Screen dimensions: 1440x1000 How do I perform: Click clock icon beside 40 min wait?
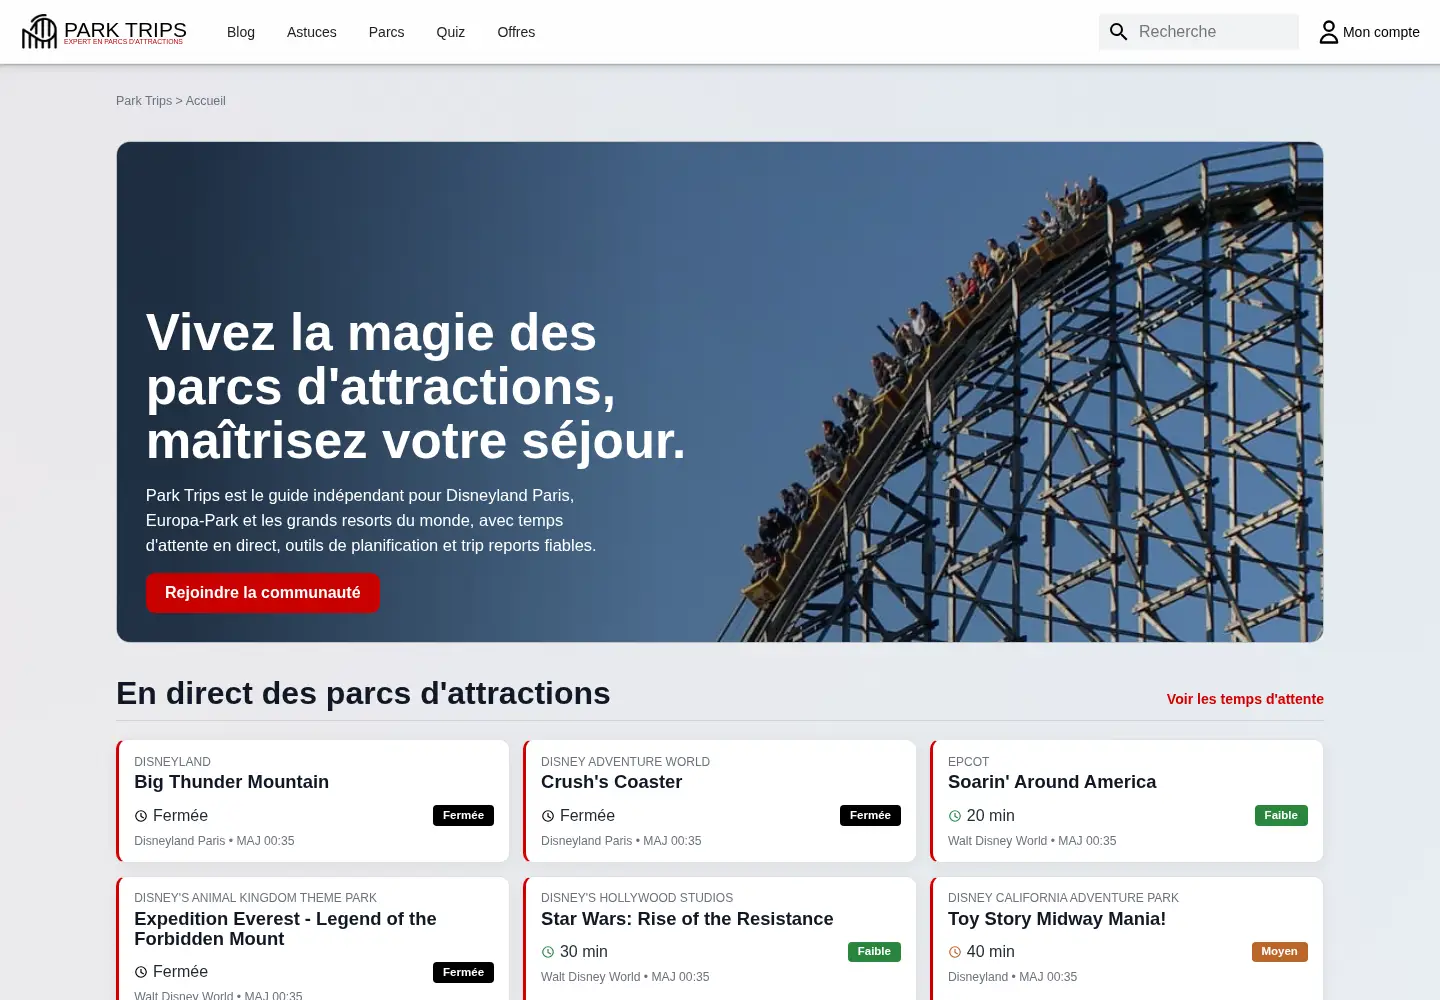(955, 952)
